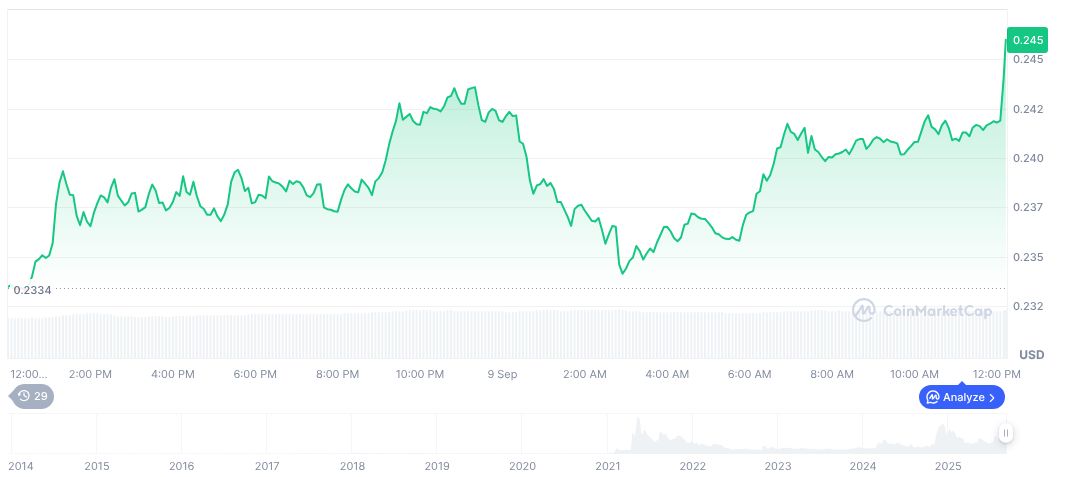
Task: Click the 0.232 price axis label
Action: click(x=1026, y=306)
